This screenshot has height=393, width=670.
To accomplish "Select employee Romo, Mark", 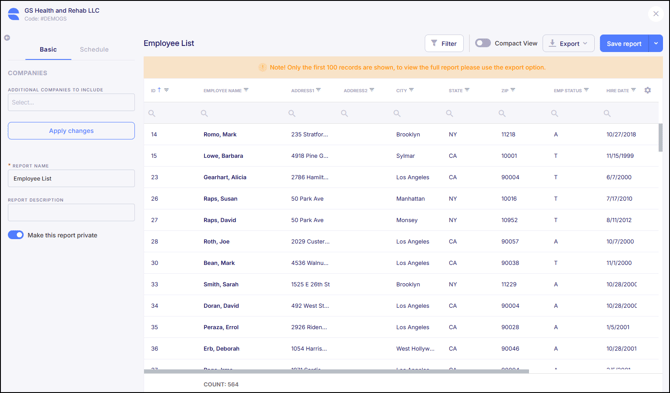I will coord(220,135).
